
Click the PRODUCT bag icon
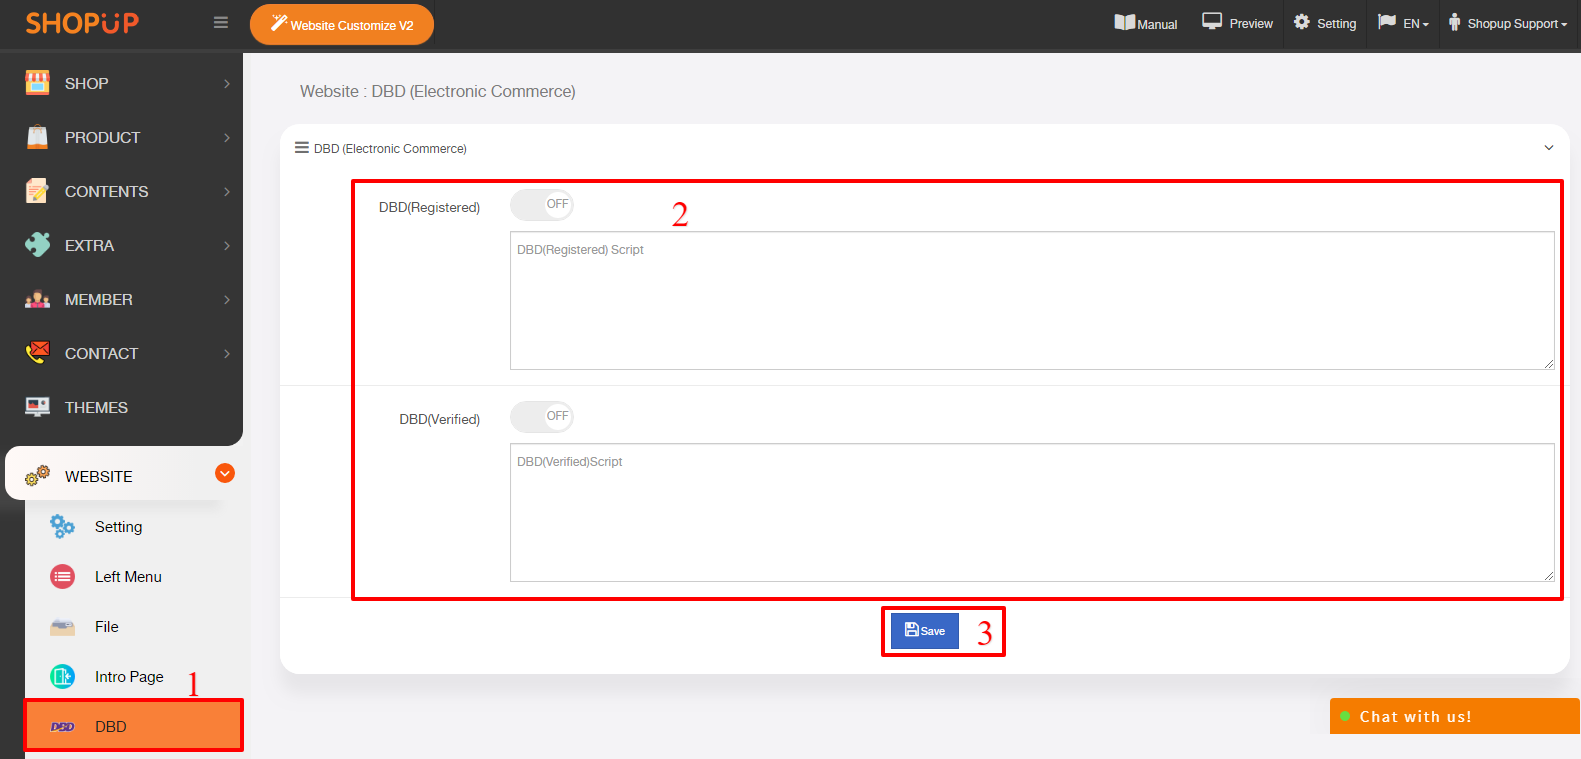click(x=37, y=137)
